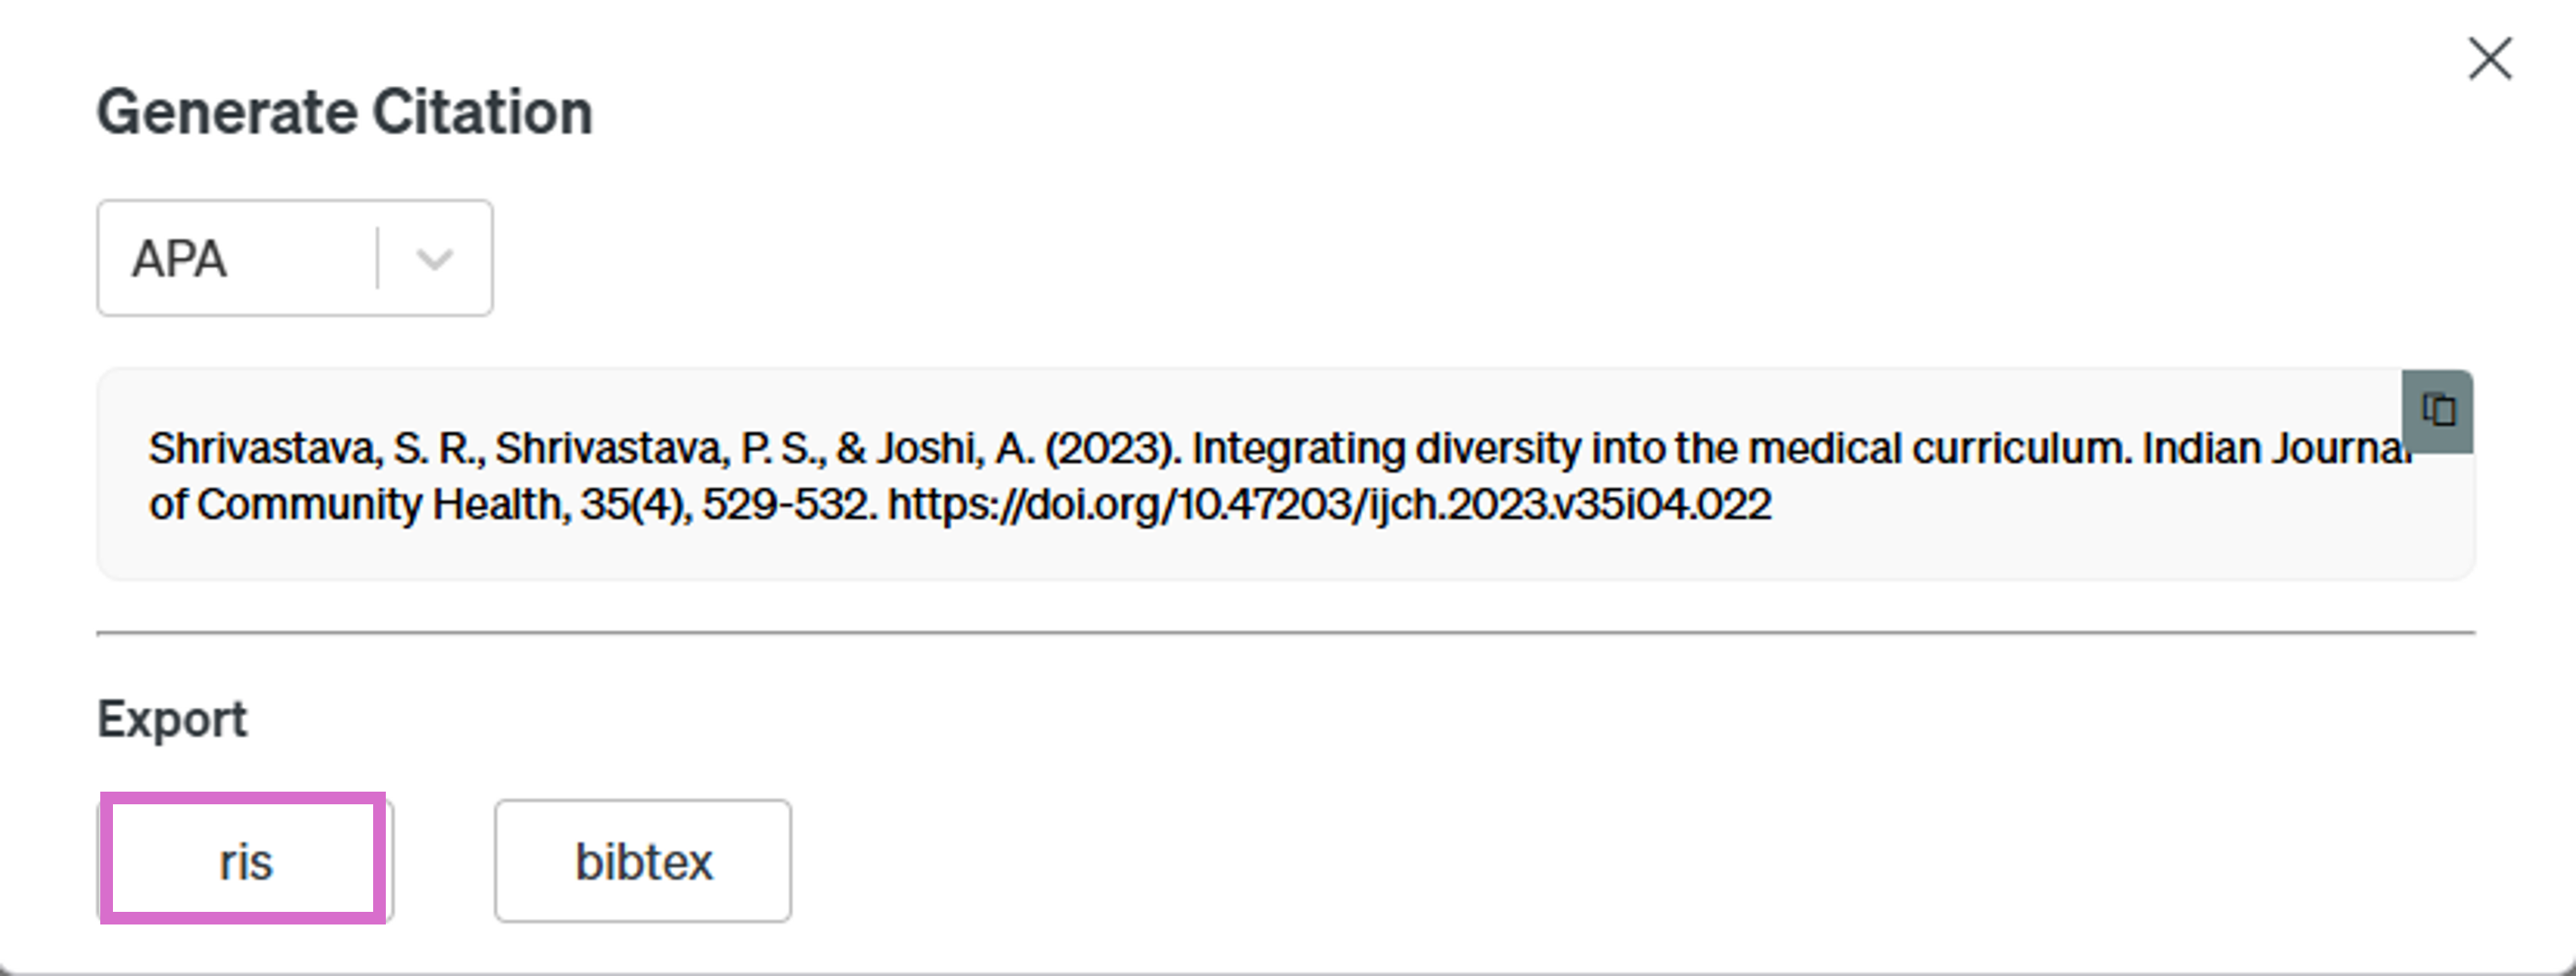
Task: Click the Indian Journal text in citation
Action: point(2277,448)
